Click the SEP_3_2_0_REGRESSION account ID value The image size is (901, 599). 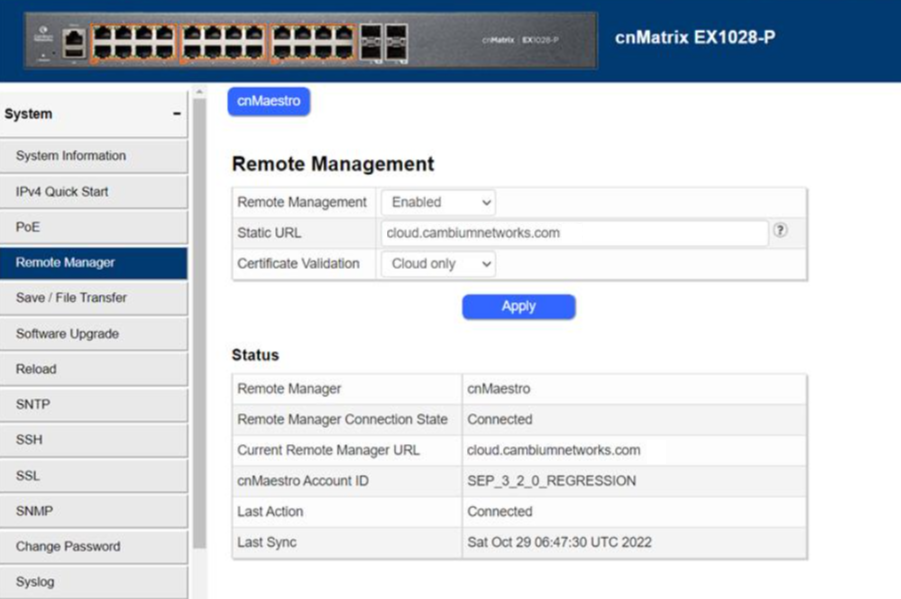coord(552,481)
